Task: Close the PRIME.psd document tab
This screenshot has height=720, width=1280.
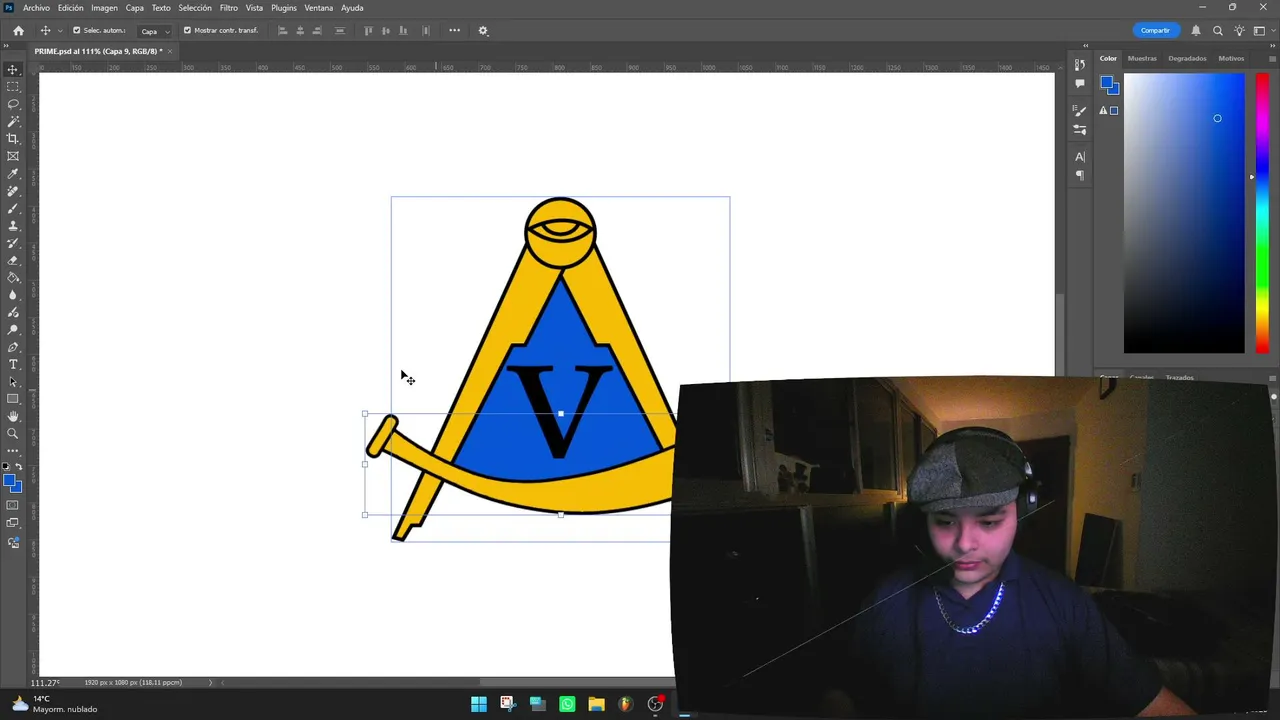Action: coord(170,51)
